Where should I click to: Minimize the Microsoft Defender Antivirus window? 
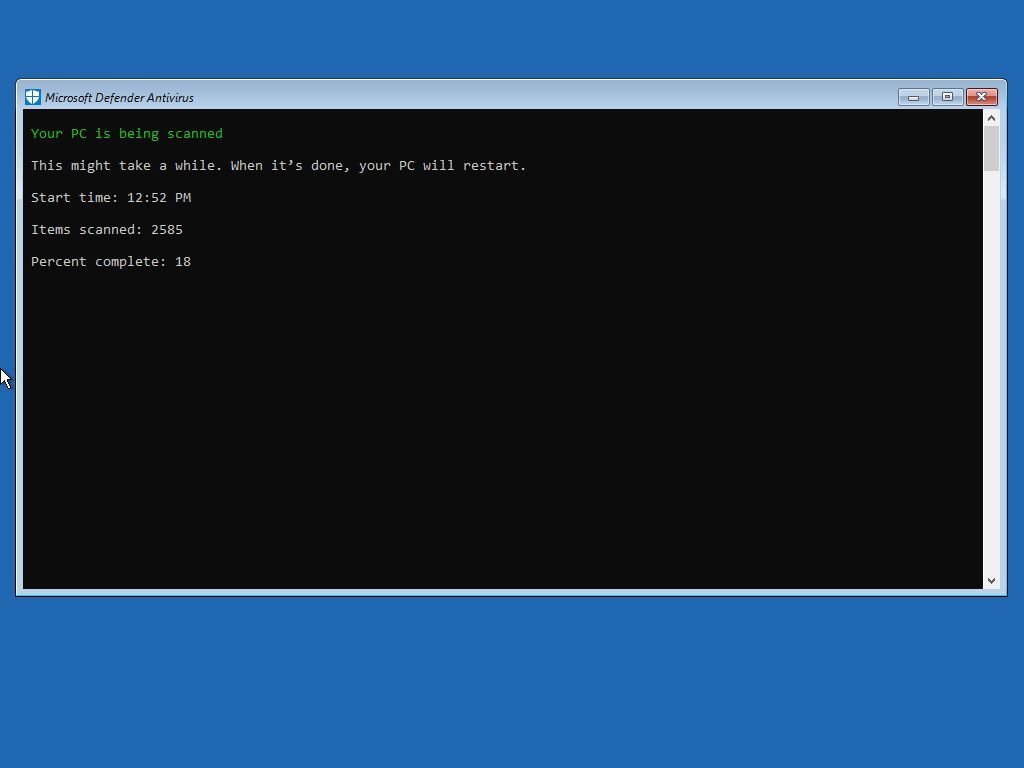tap(914, 97)
